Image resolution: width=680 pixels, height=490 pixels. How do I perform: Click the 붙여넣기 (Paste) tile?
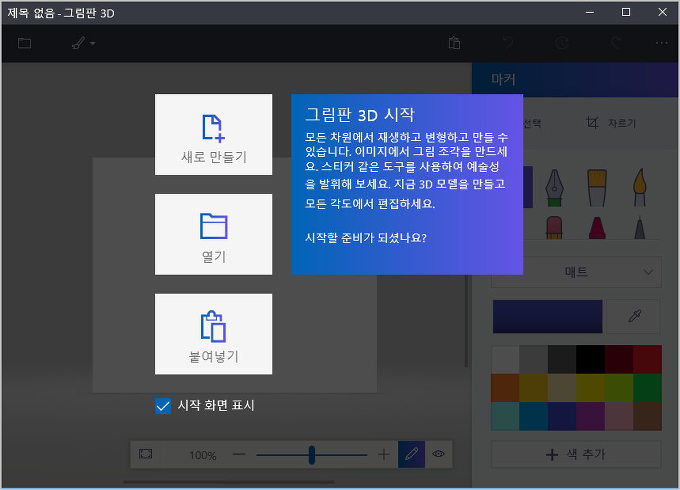pos(213,334)
